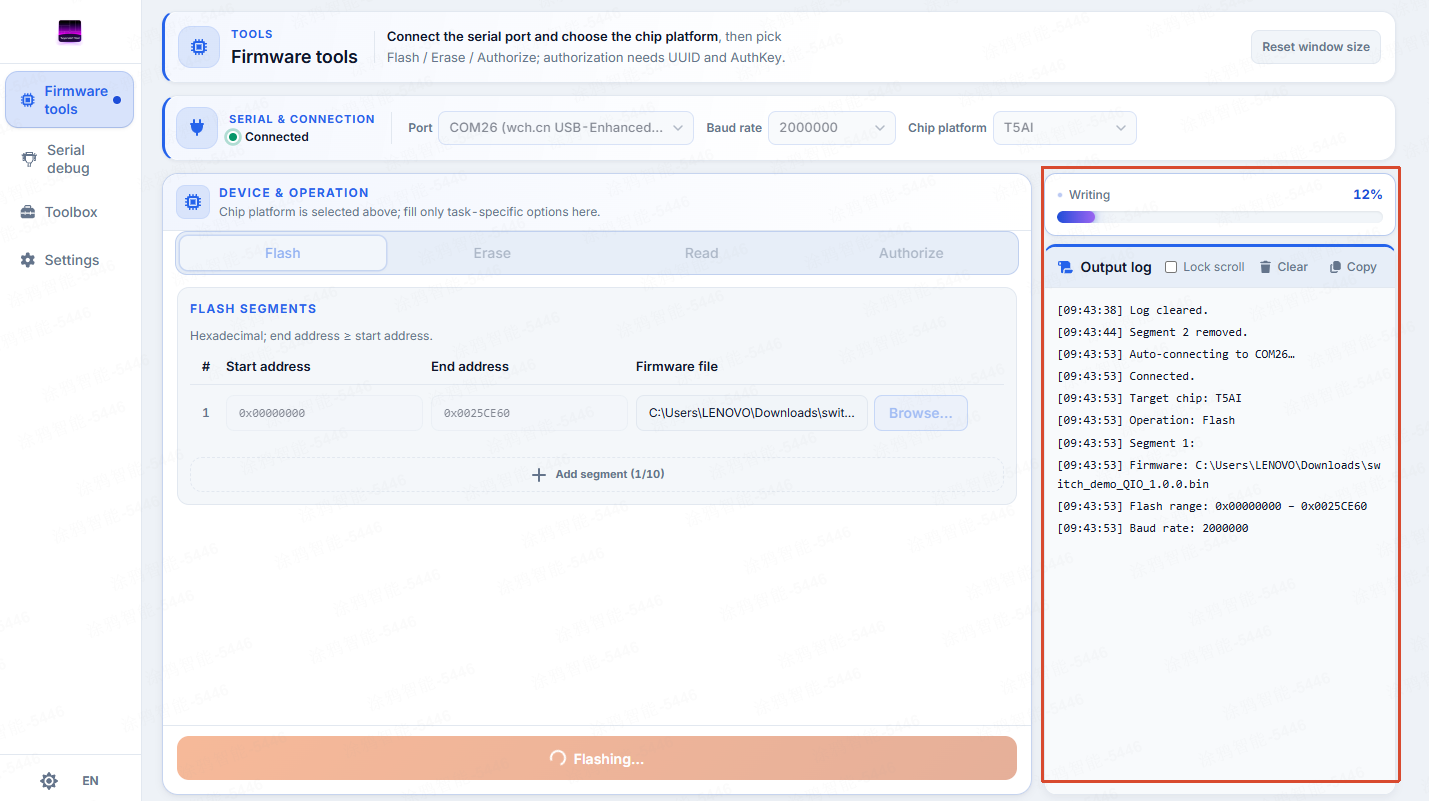Switch to the Authorize tab
The height and width of the screenshot is (801, 1429).
coord(911,253)
